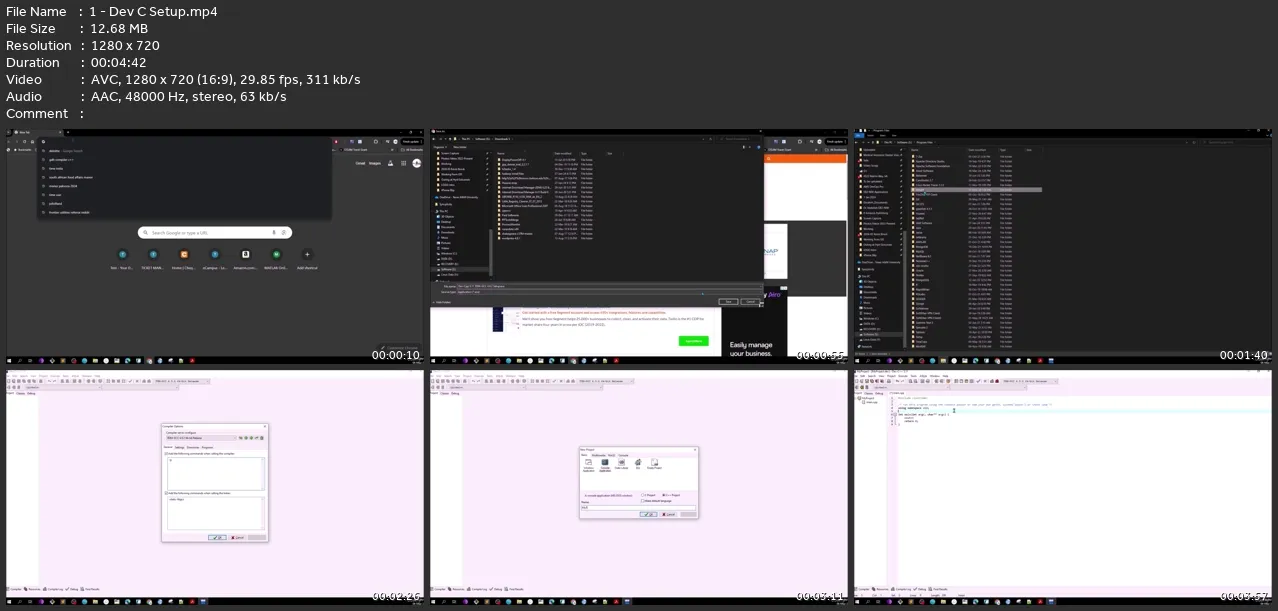Click the Customize Chrome button

click(x=401, y=346)
